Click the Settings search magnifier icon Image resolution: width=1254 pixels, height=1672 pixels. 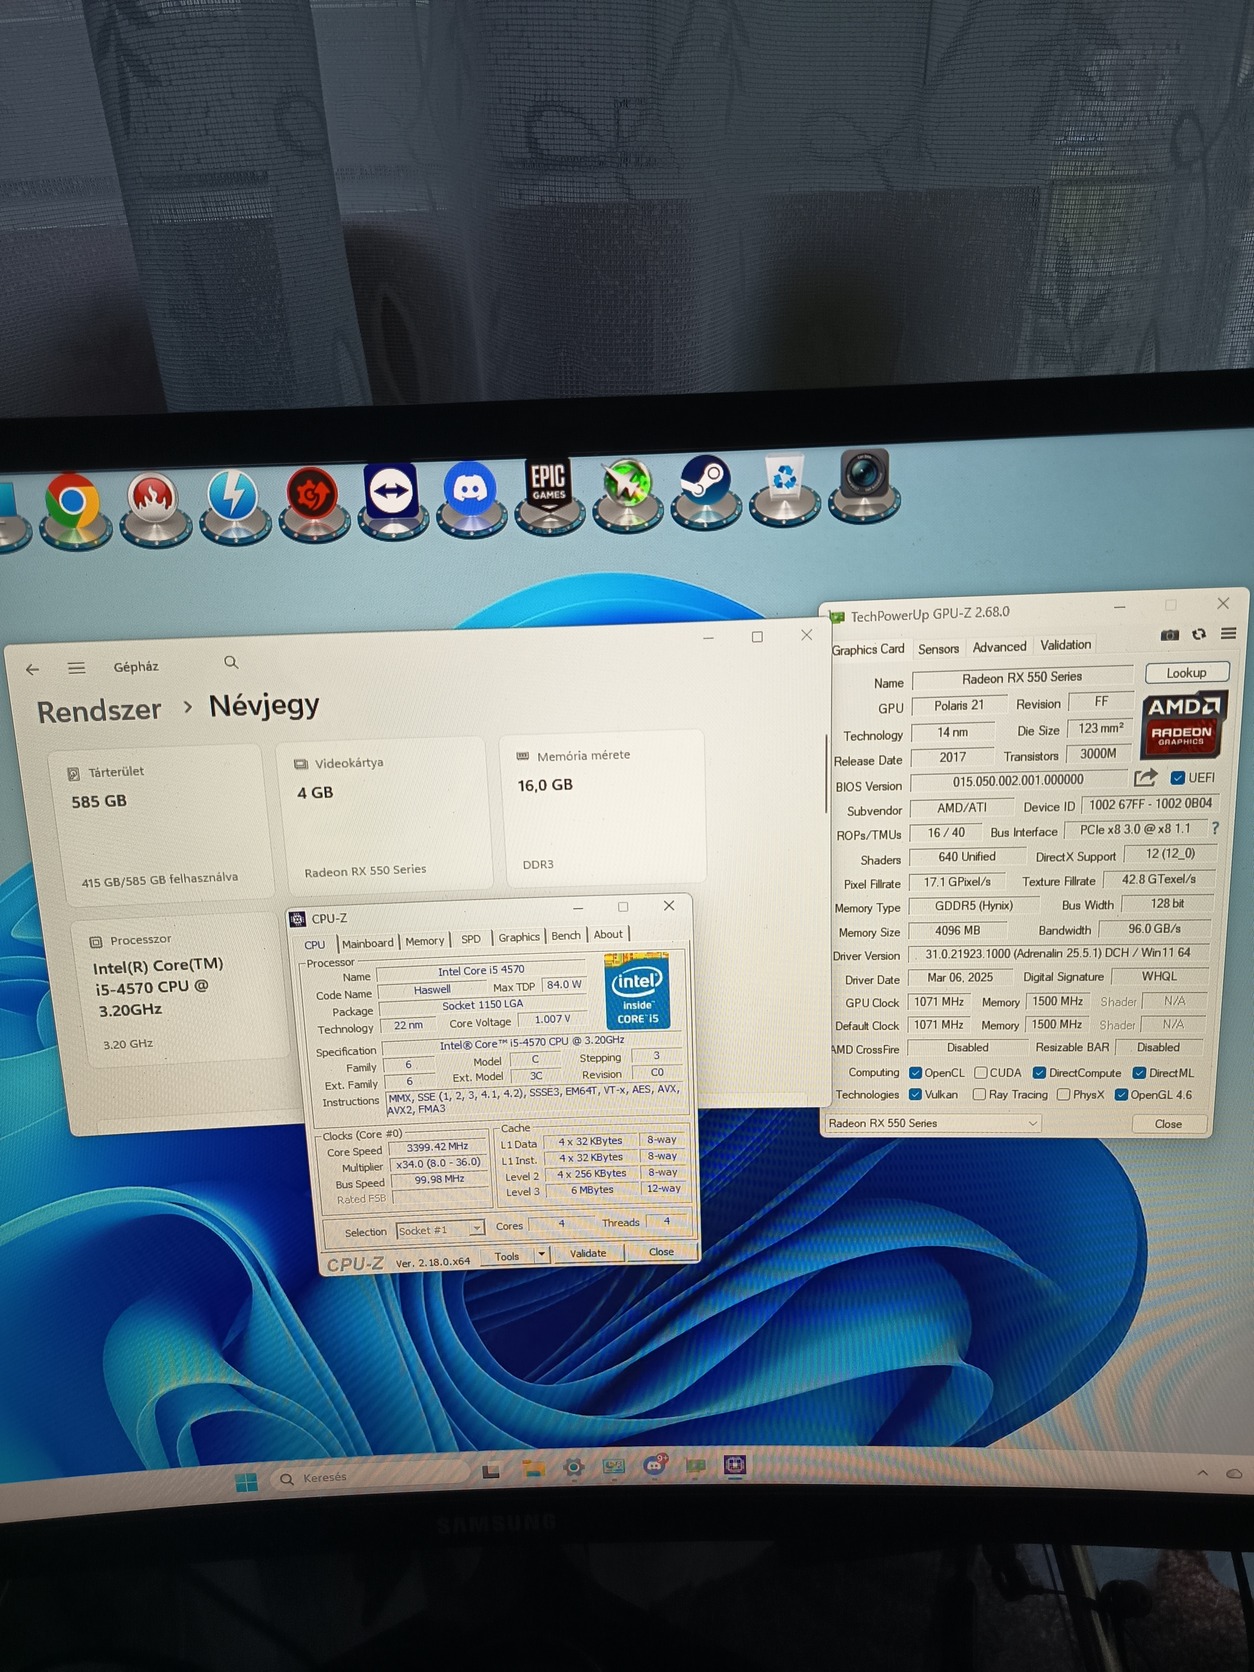231,662
